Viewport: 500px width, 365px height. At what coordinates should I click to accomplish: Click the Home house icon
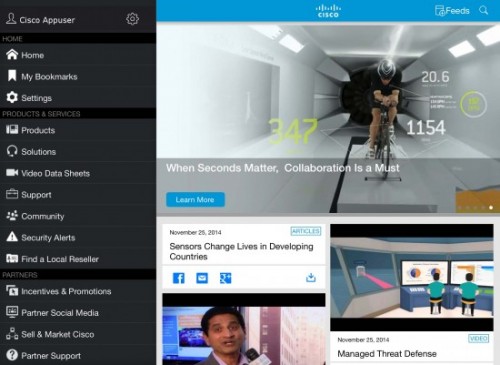[x=12, y=54]
